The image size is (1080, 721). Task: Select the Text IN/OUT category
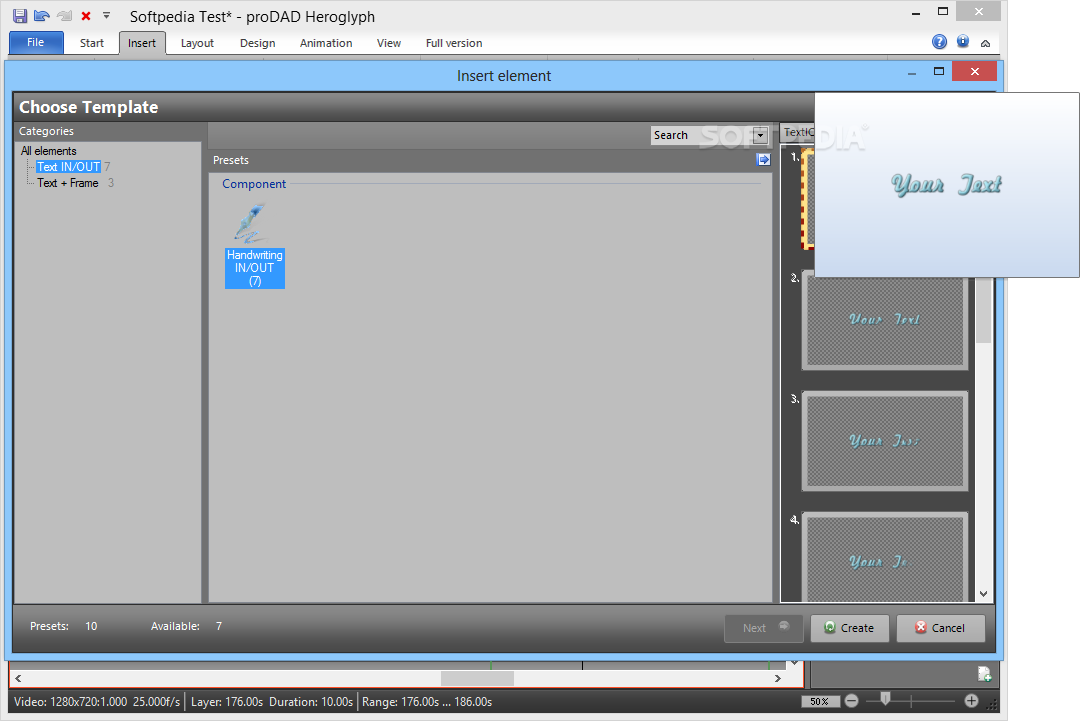pyautogui.click(x=68, y=167)
